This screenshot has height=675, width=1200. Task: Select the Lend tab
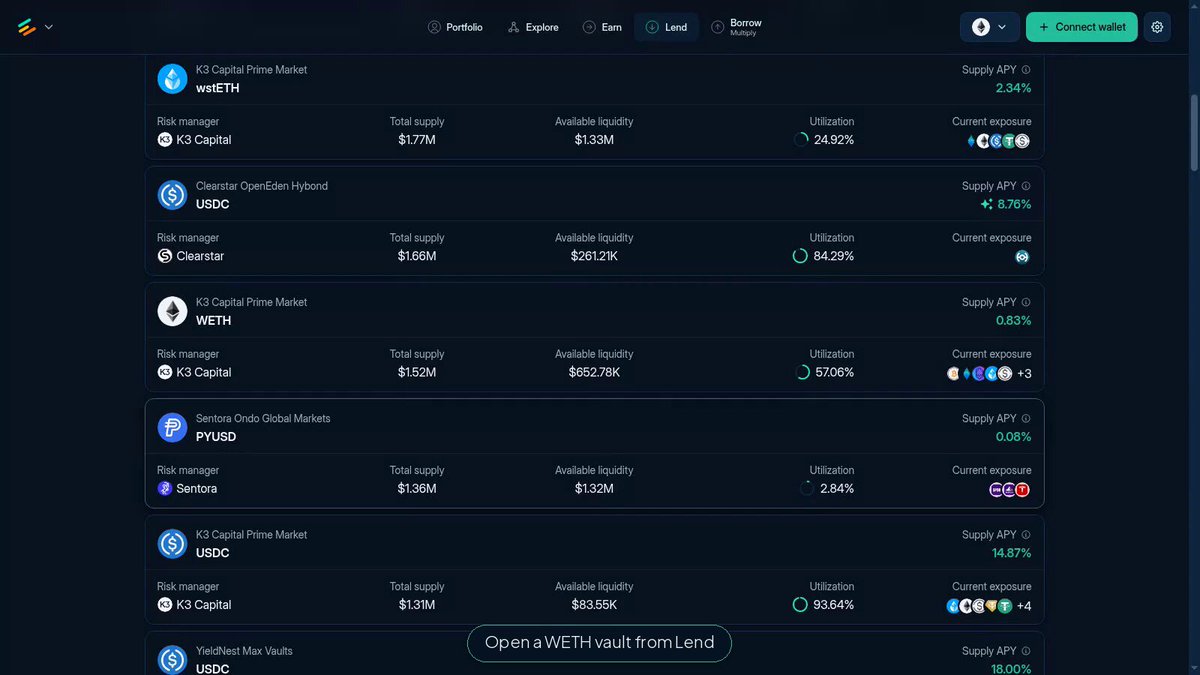click(666, 27)
